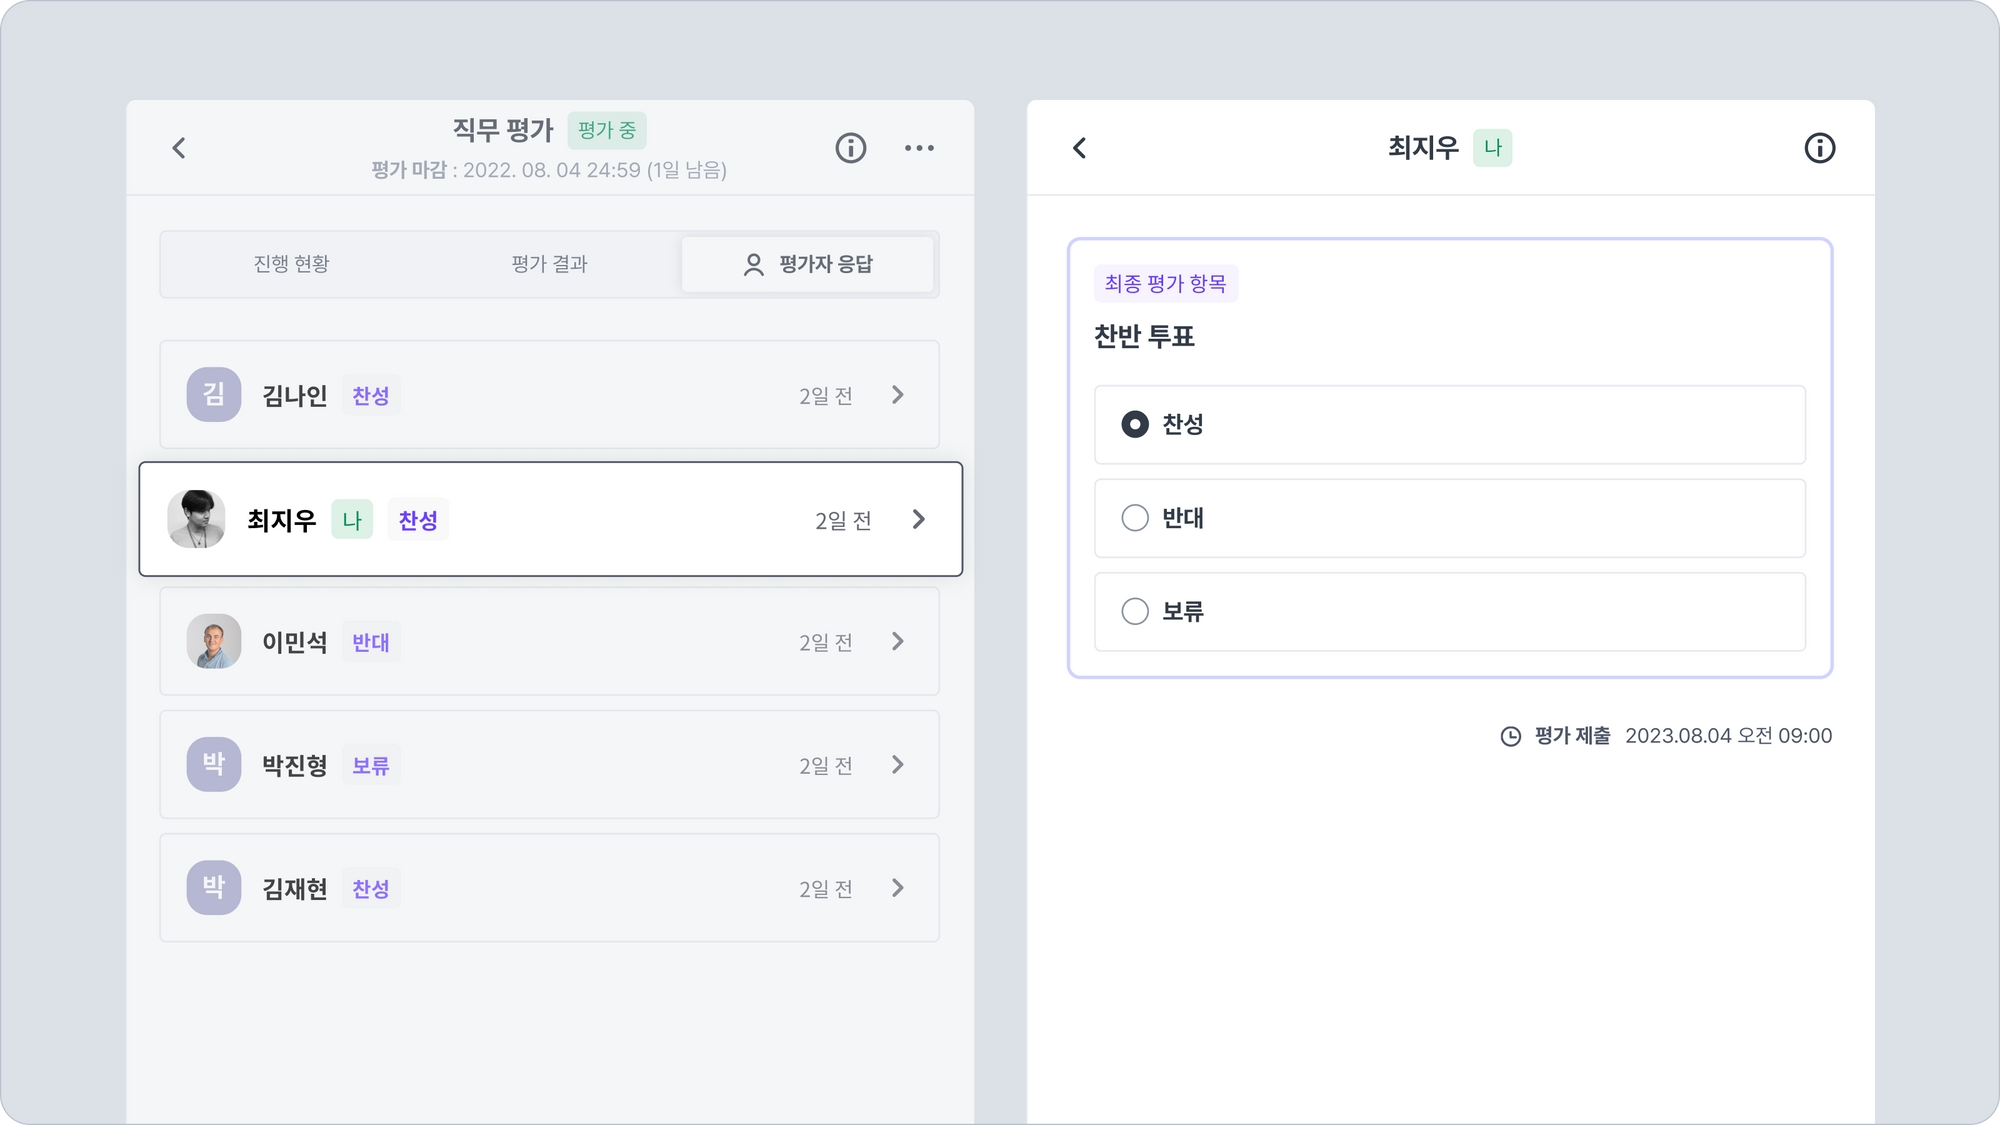
Task: Click 최지우 profile photo in list
Action: pyautogui.click(x=196, y=519)
